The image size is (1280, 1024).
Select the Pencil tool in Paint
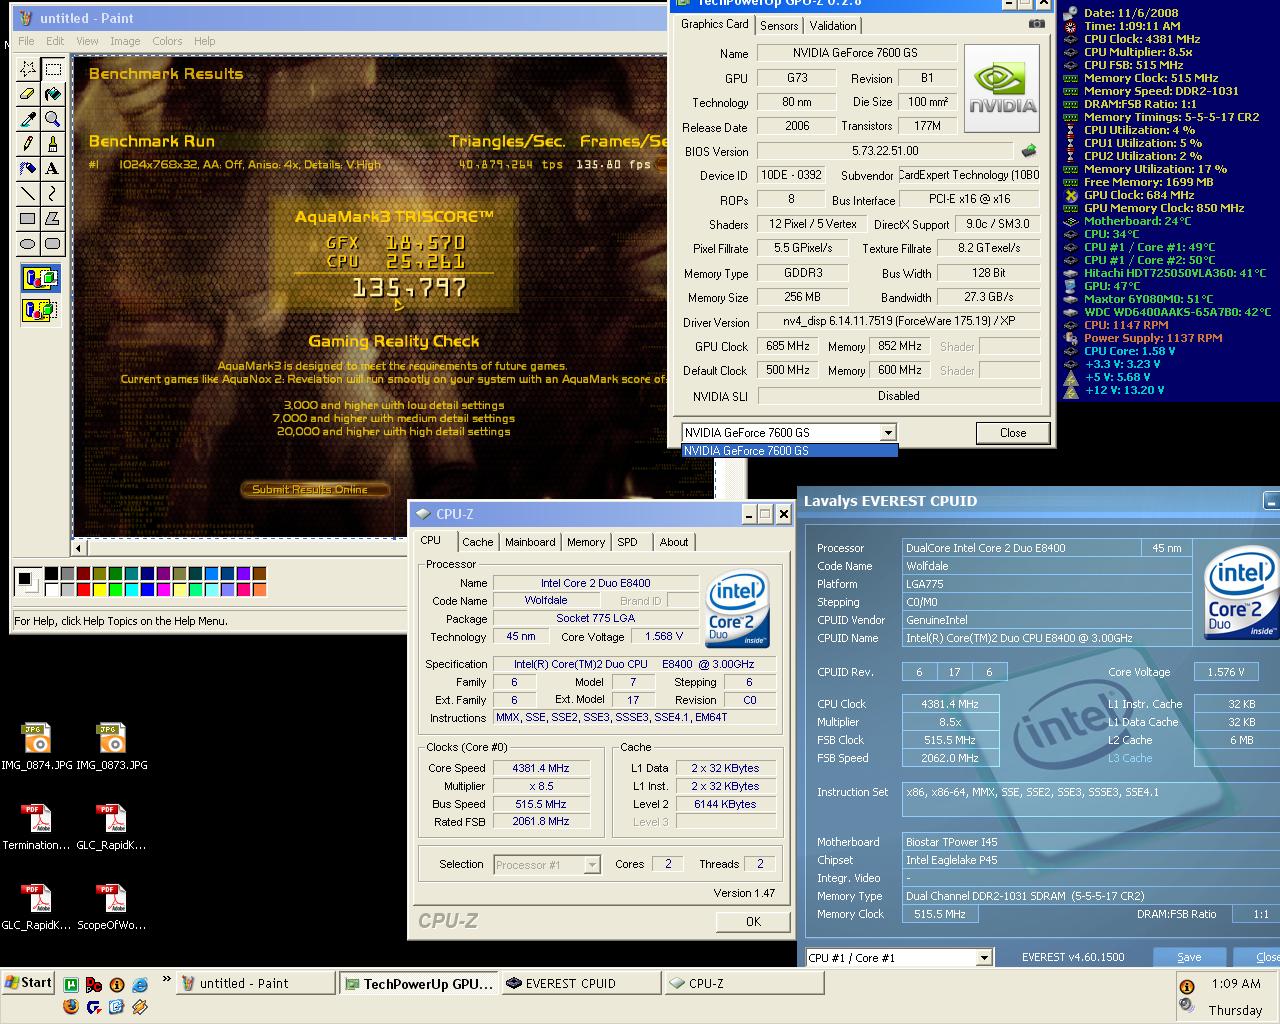(x=28, y=144)
